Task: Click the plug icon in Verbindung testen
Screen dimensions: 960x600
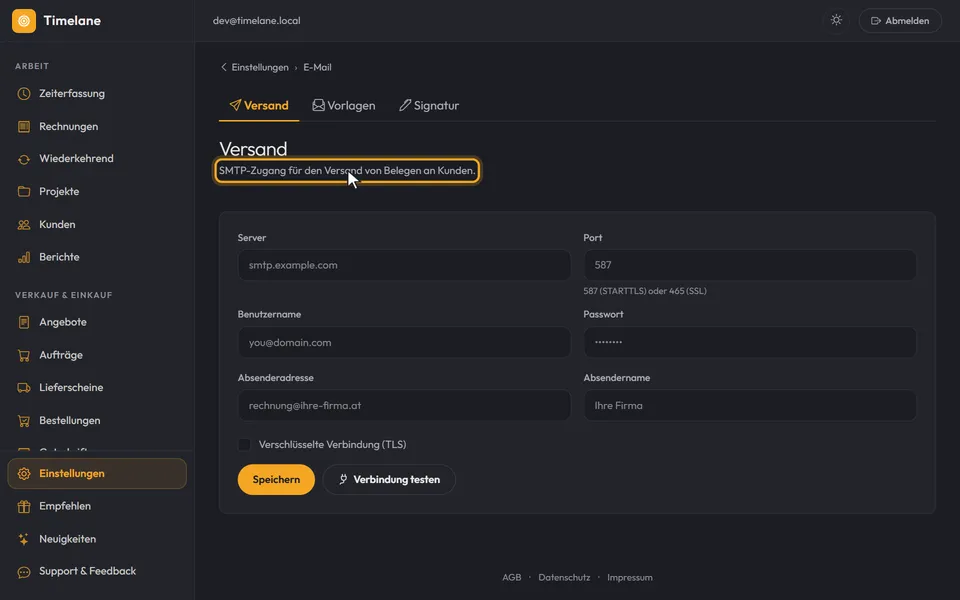Action: pyautogui.click(x=343, y=479)
